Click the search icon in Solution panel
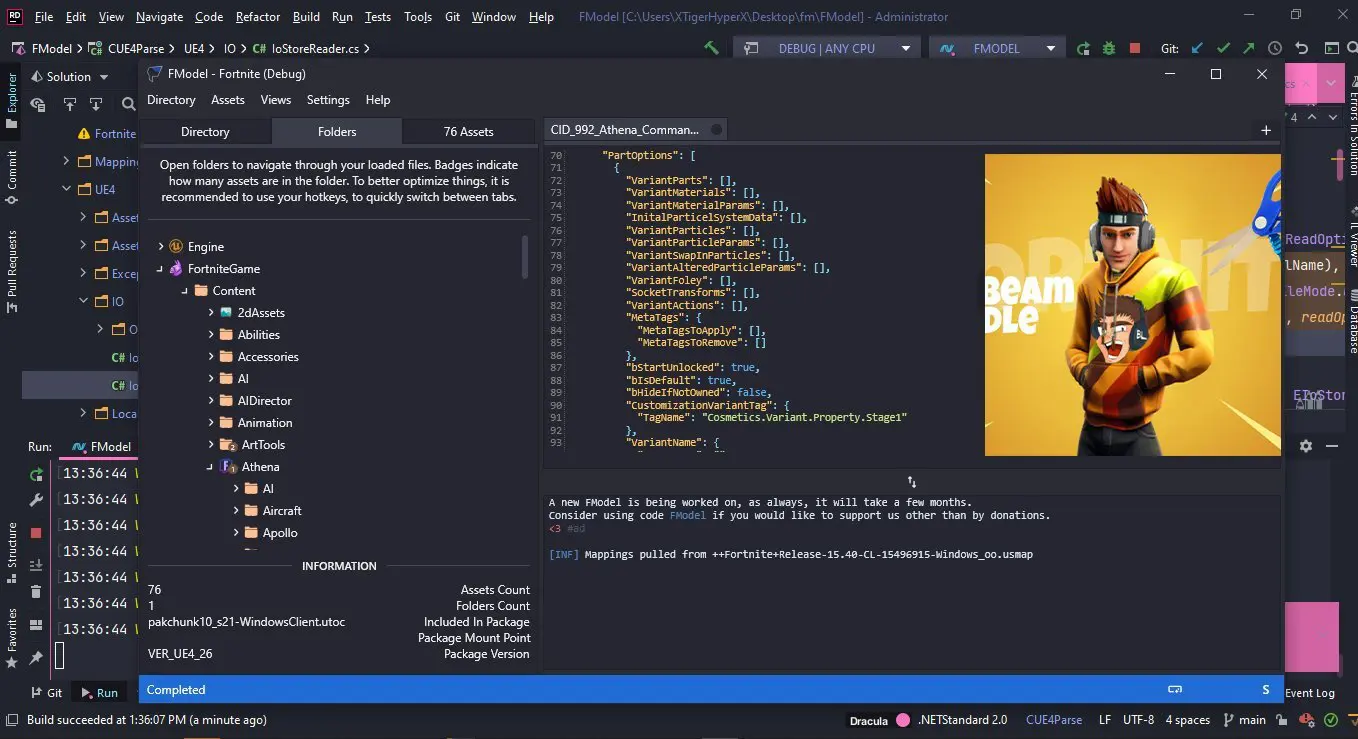The width and height of the screenshot is (1358, 739). 128,104
